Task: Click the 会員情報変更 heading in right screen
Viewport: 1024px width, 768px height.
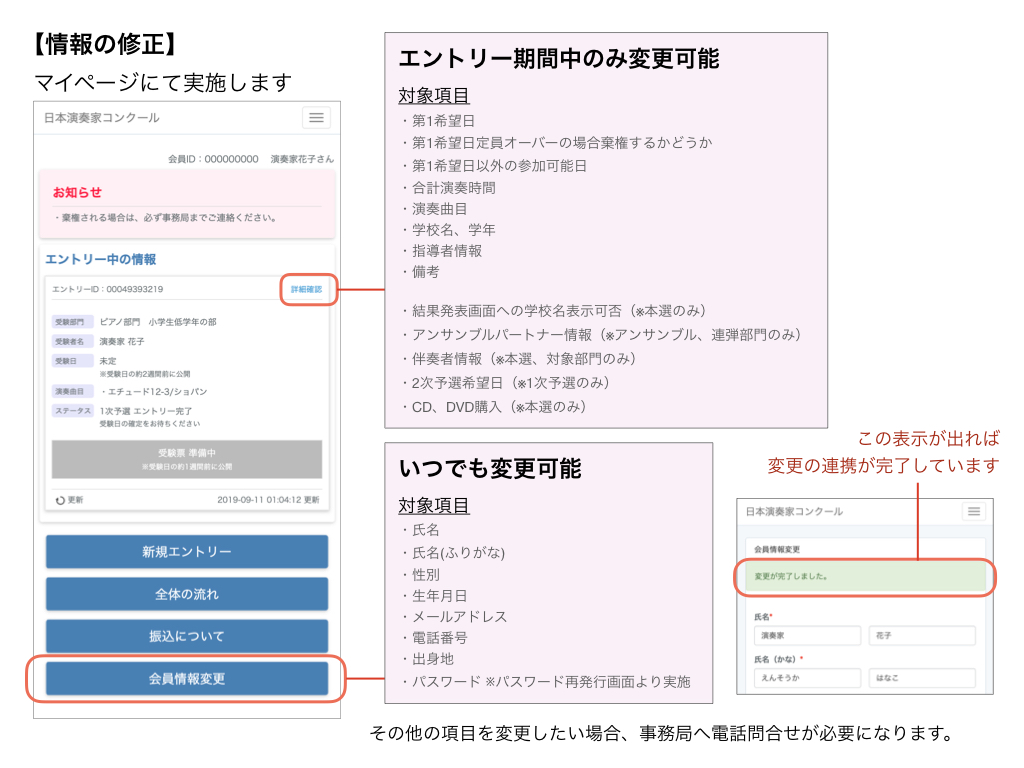Action: pyautogui.click(x=776, y=549)
